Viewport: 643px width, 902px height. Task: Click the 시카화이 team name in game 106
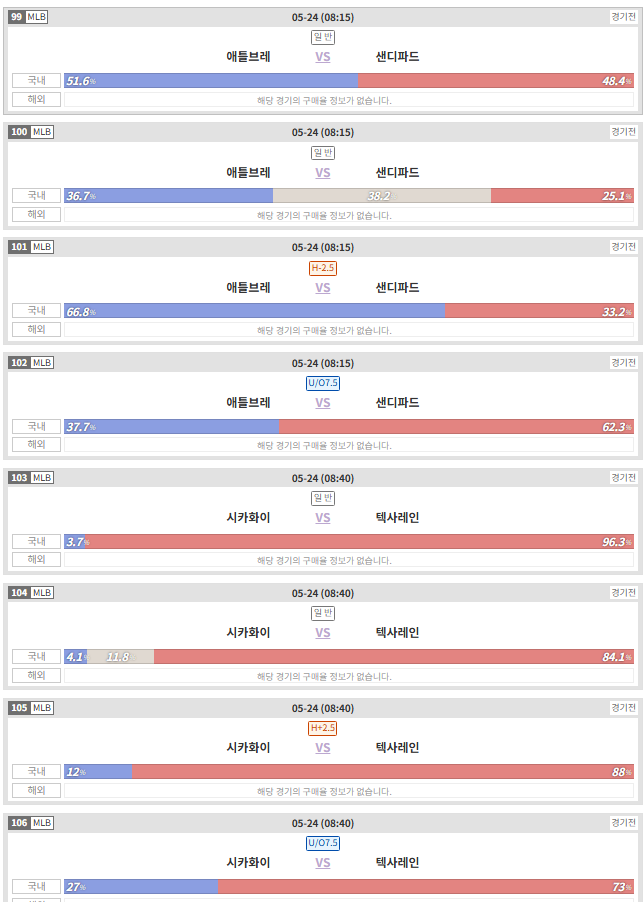pyautogui.click(x=248, y=863)
